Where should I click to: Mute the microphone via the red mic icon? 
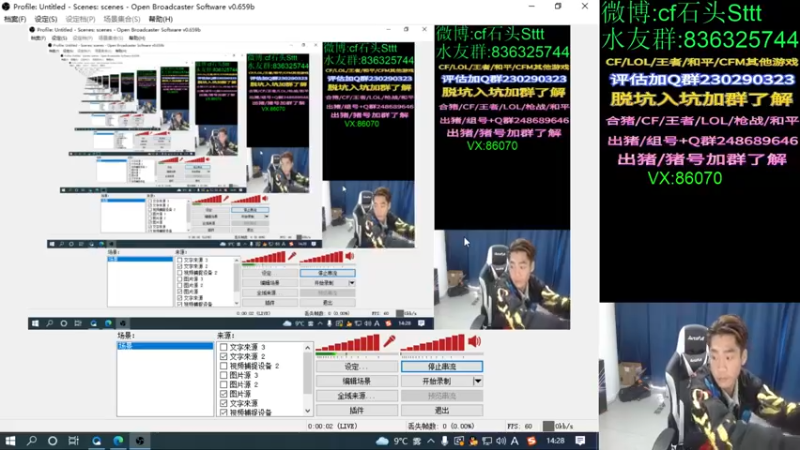(390, 341)
